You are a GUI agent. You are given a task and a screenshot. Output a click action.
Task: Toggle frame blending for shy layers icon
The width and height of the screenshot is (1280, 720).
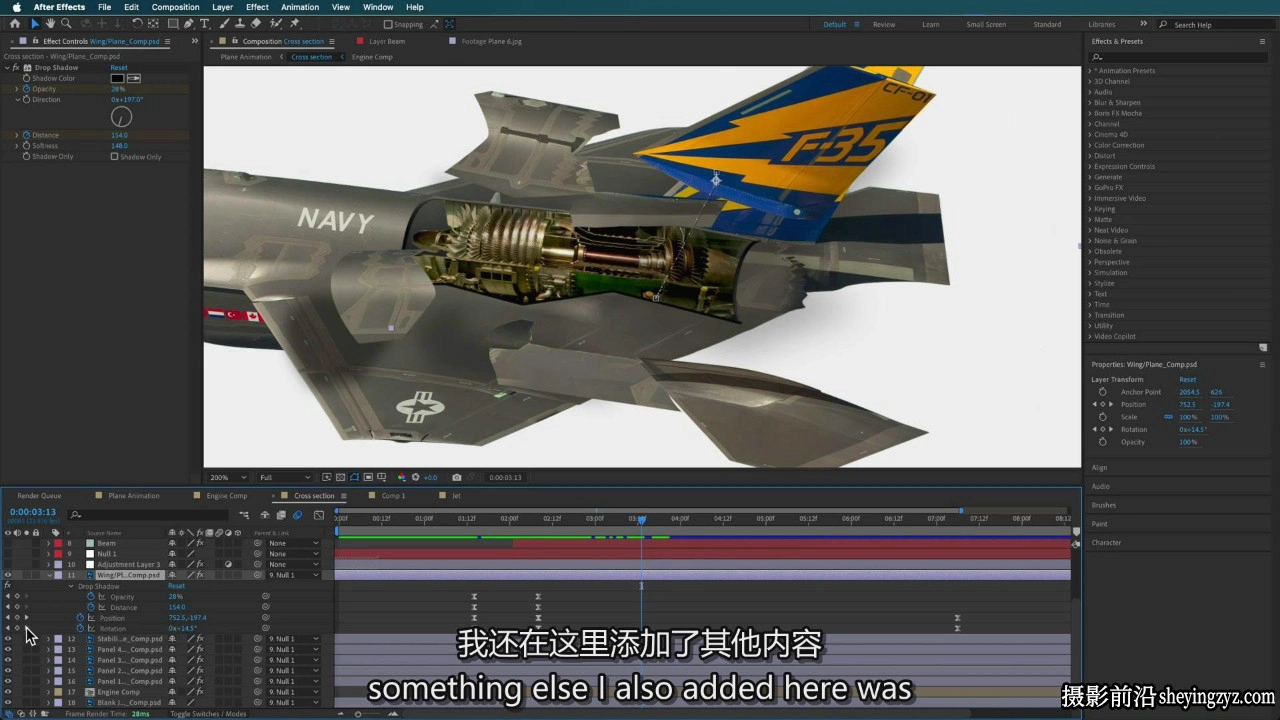coord(281,515)
